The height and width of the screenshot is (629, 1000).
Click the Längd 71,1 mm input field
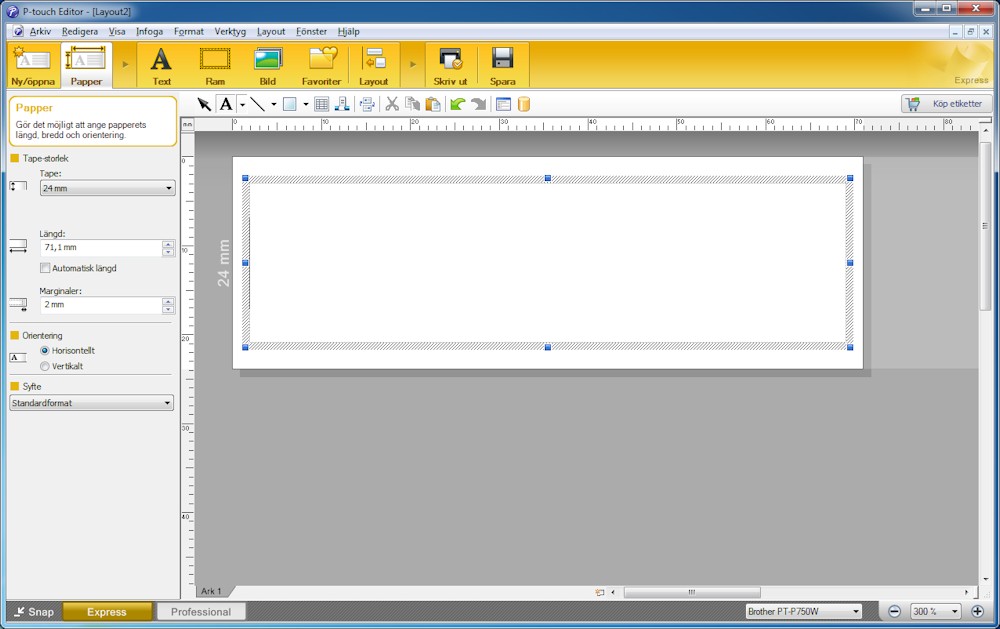click(99, 247)
